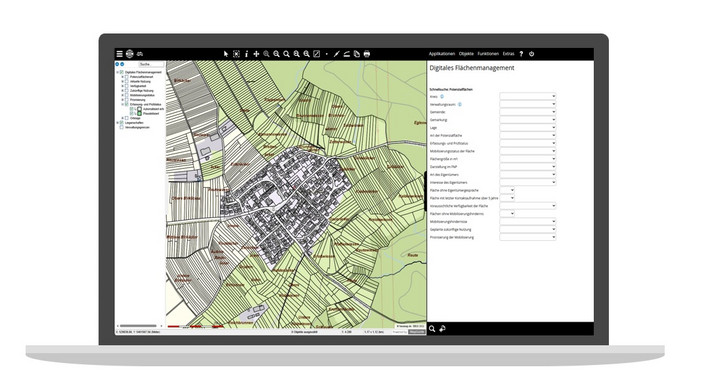Enable the Ortslage layer checkbox
712x383 pixels.
coord(127,118)
